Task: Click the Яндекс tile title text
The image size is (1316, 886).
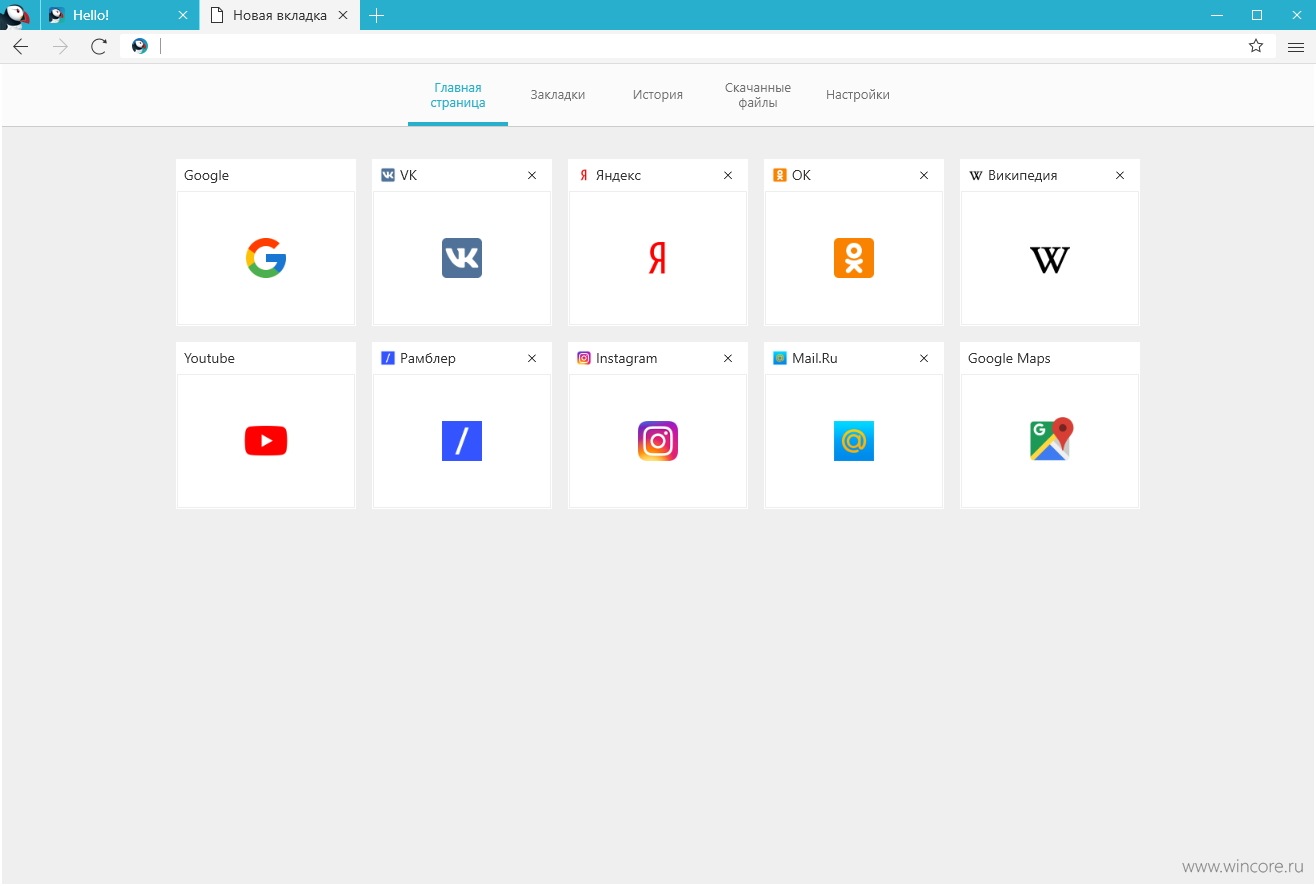Action: 619,175
